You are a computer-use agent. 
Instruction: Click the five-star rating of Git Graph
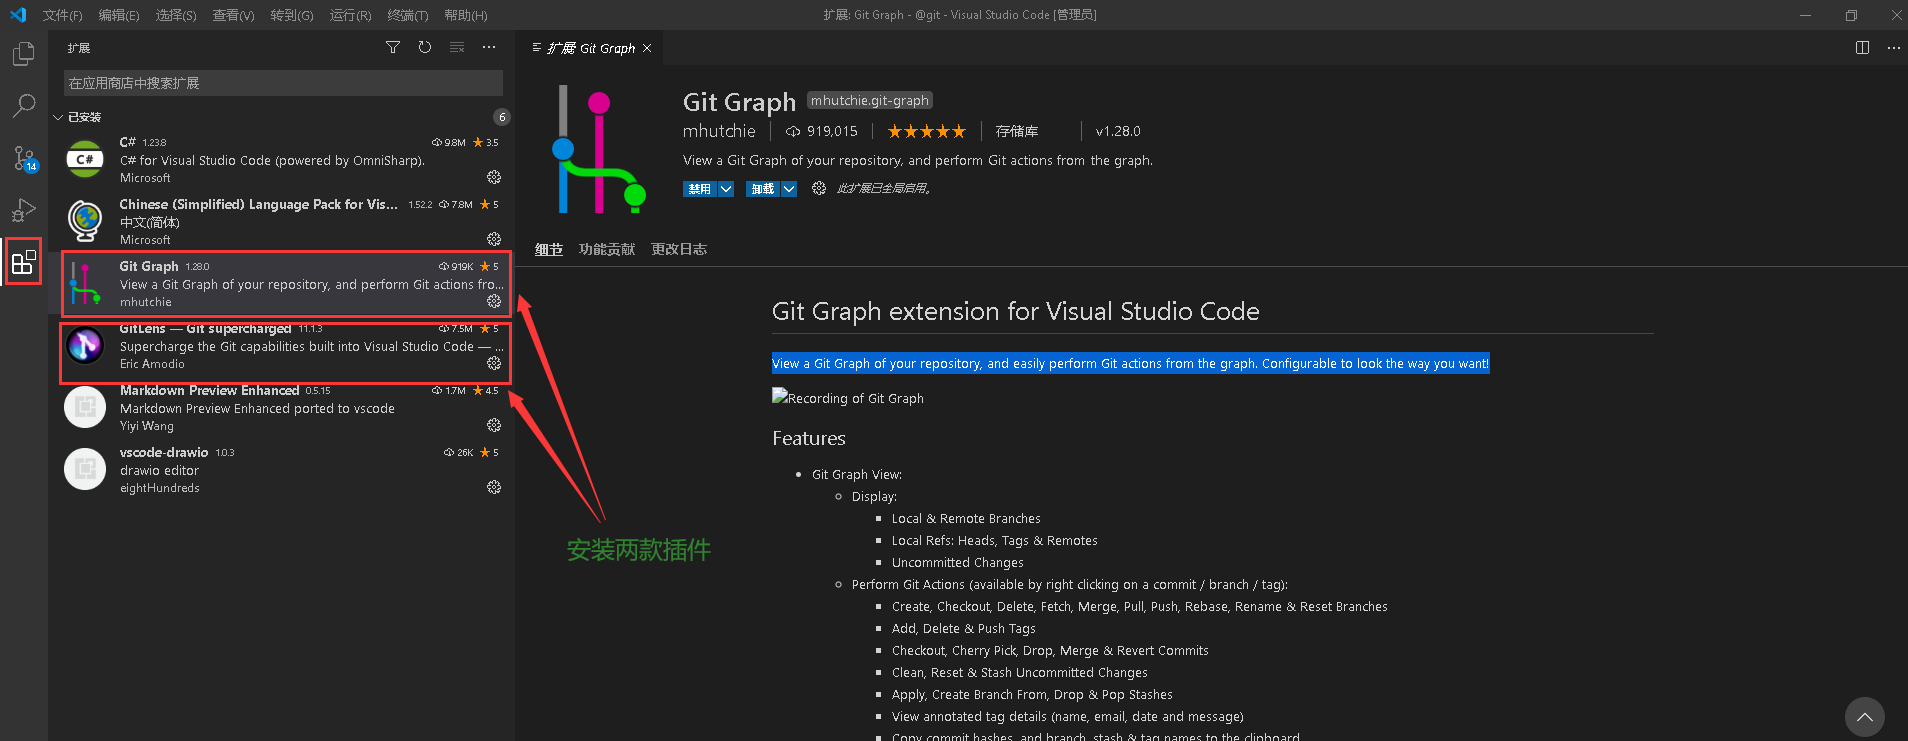[x=927, y=131]
